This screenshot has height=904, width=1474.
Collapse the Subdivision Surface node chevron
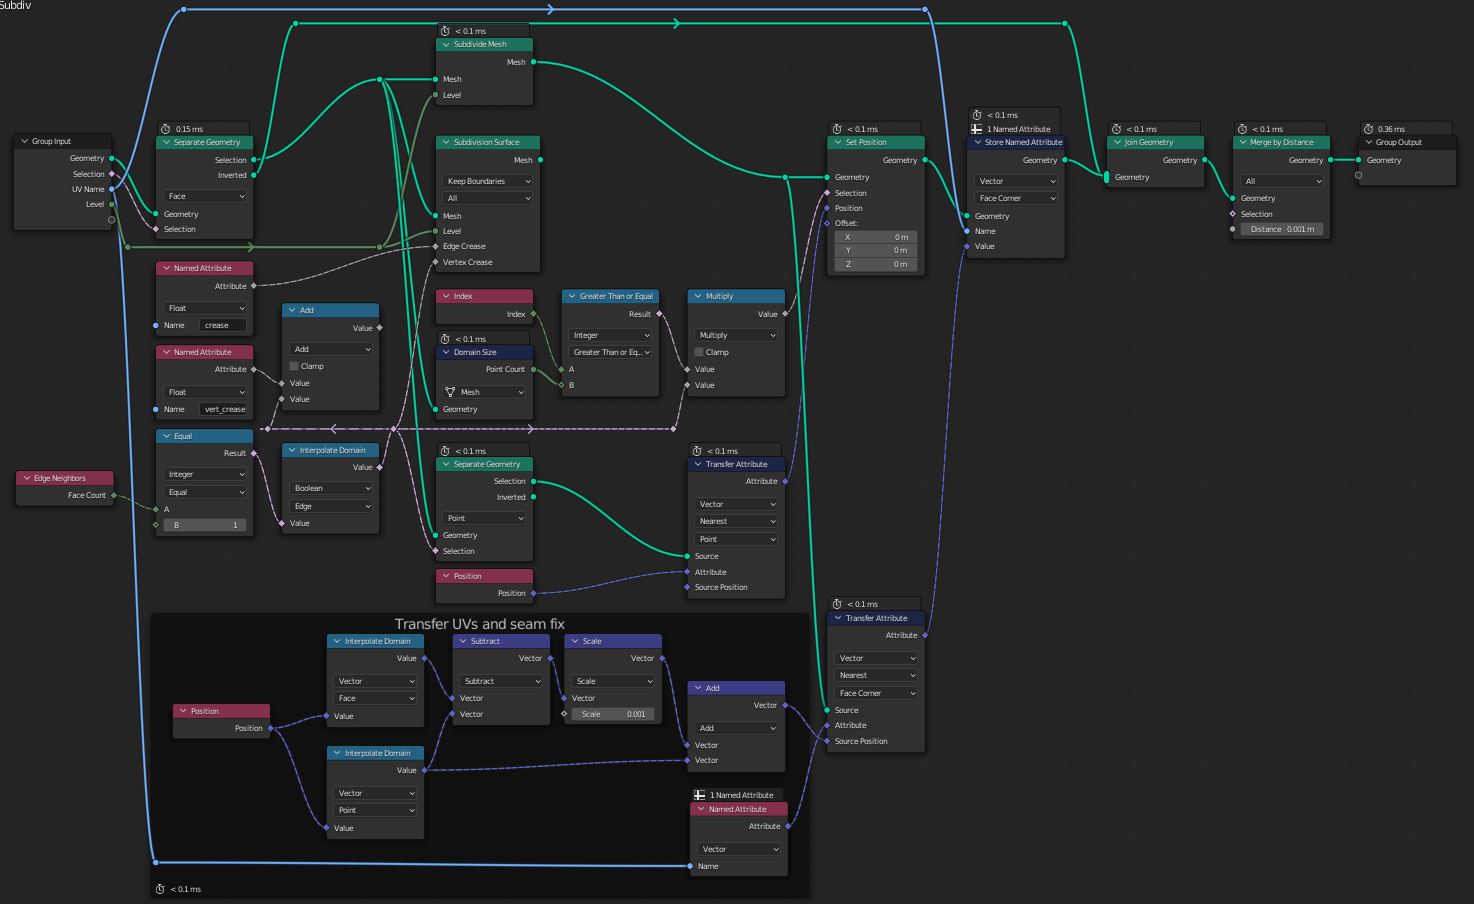pyautogui.click(x=446, y=142)
